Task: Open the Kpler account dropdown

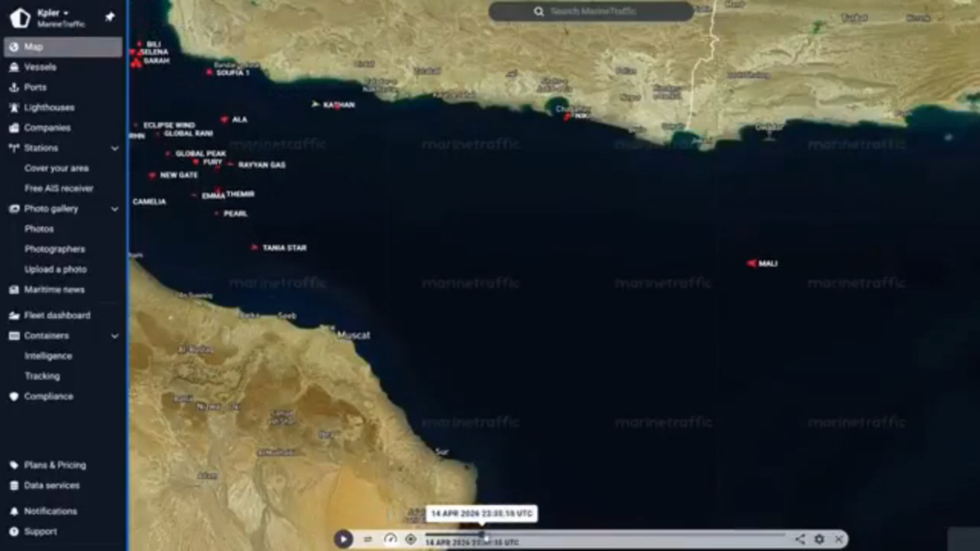Action: pyautogui.click(x=53, y=13)
